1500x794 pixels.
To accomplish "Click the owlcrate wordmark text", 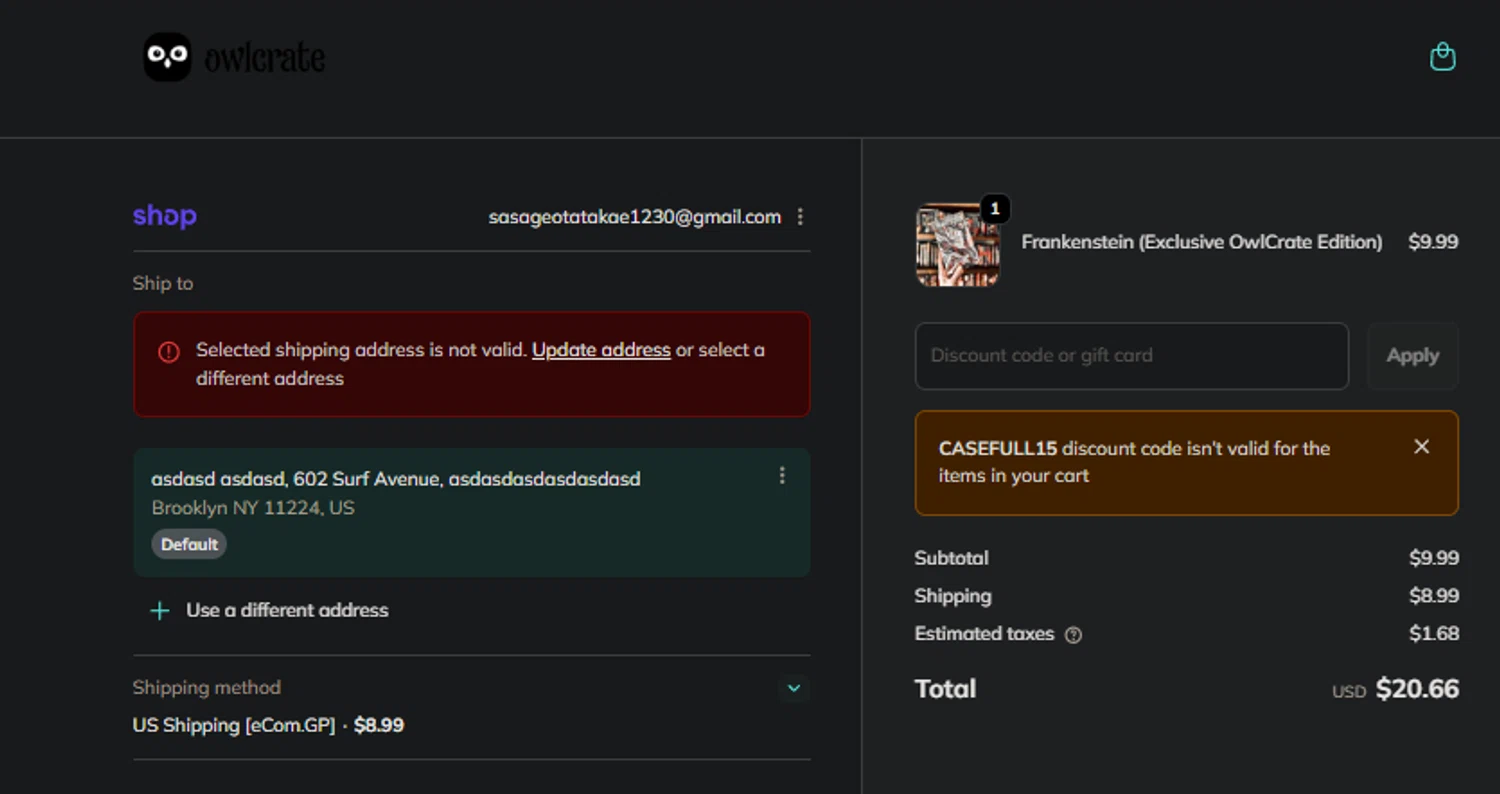I will click(x=265, y=57).
